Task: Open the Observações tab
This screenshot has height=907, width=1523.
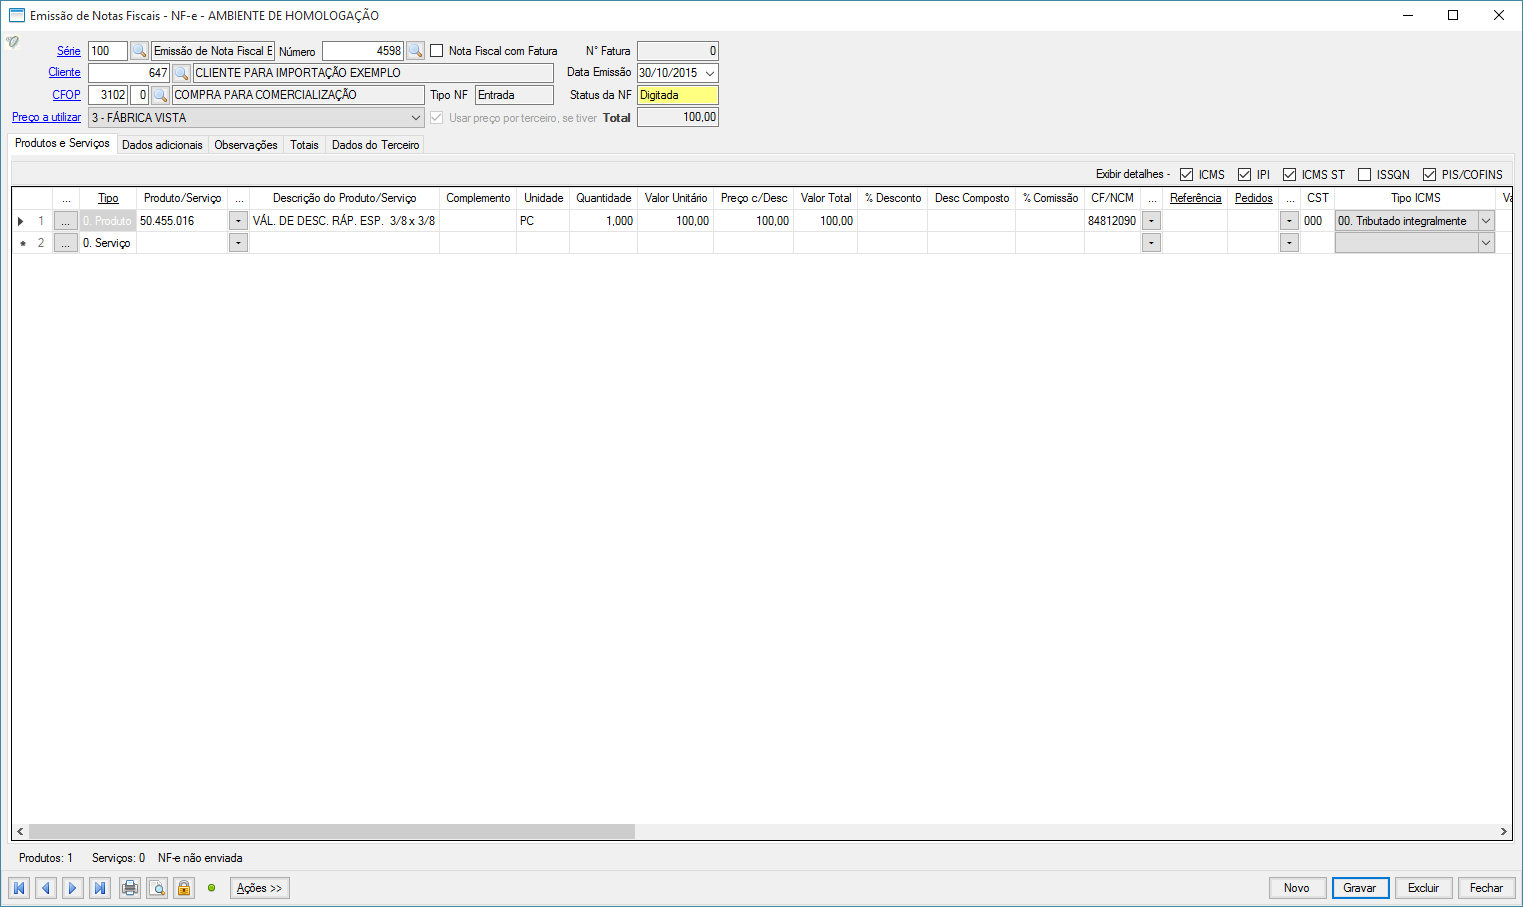Action: 246,145
